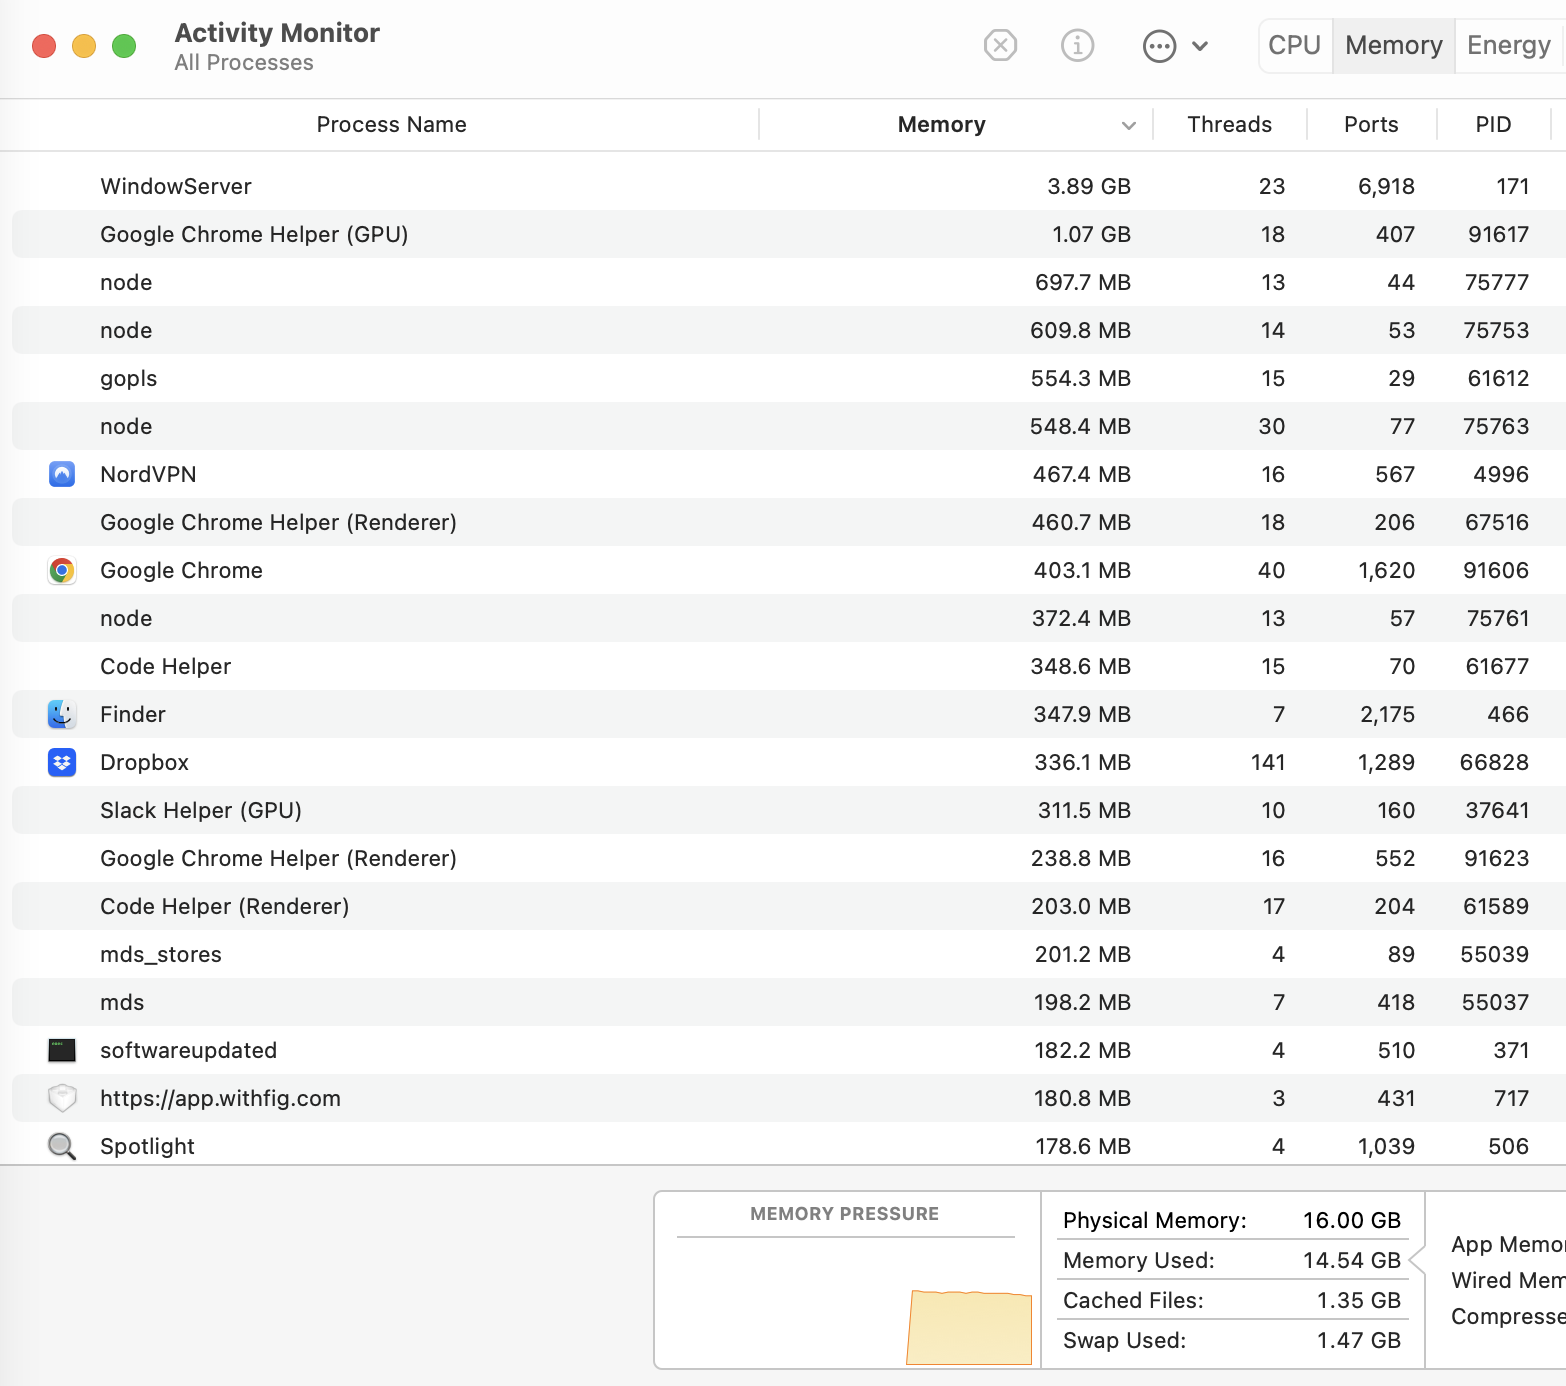Click the app.withfig.com shield icon
Screen dimensions: 1566x1386
[x=62, y=1098]
